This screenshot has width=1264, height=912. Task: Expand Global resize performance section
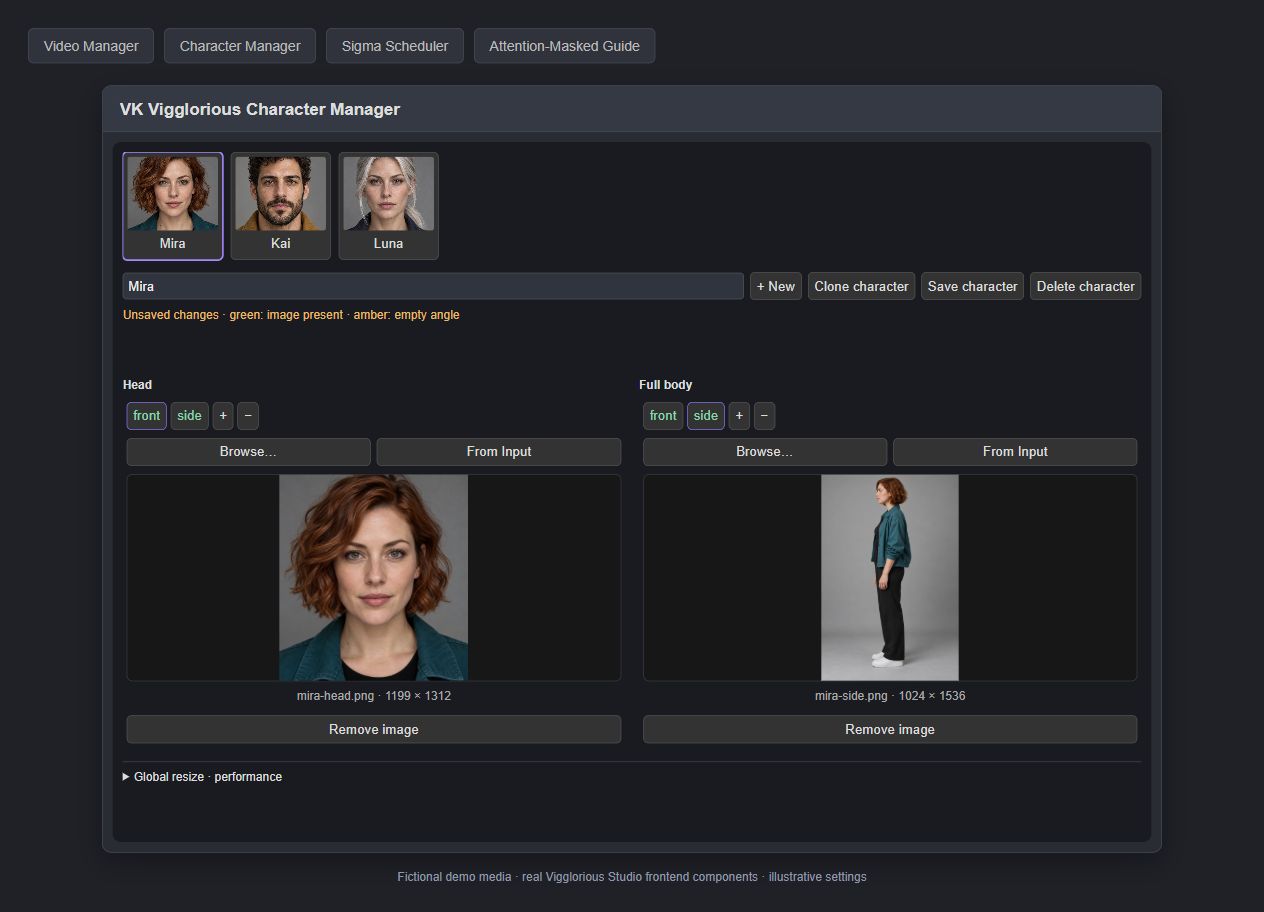click(x=202, y=777)
